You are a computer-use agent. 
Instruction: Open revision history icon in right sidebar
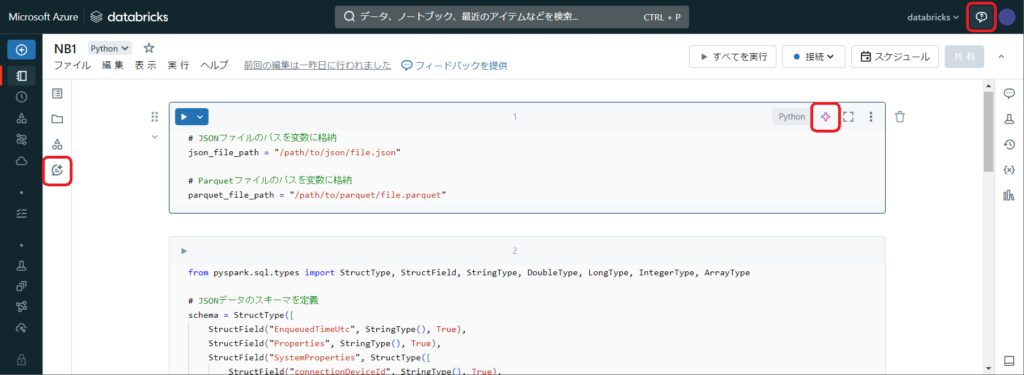(1009, 144)
